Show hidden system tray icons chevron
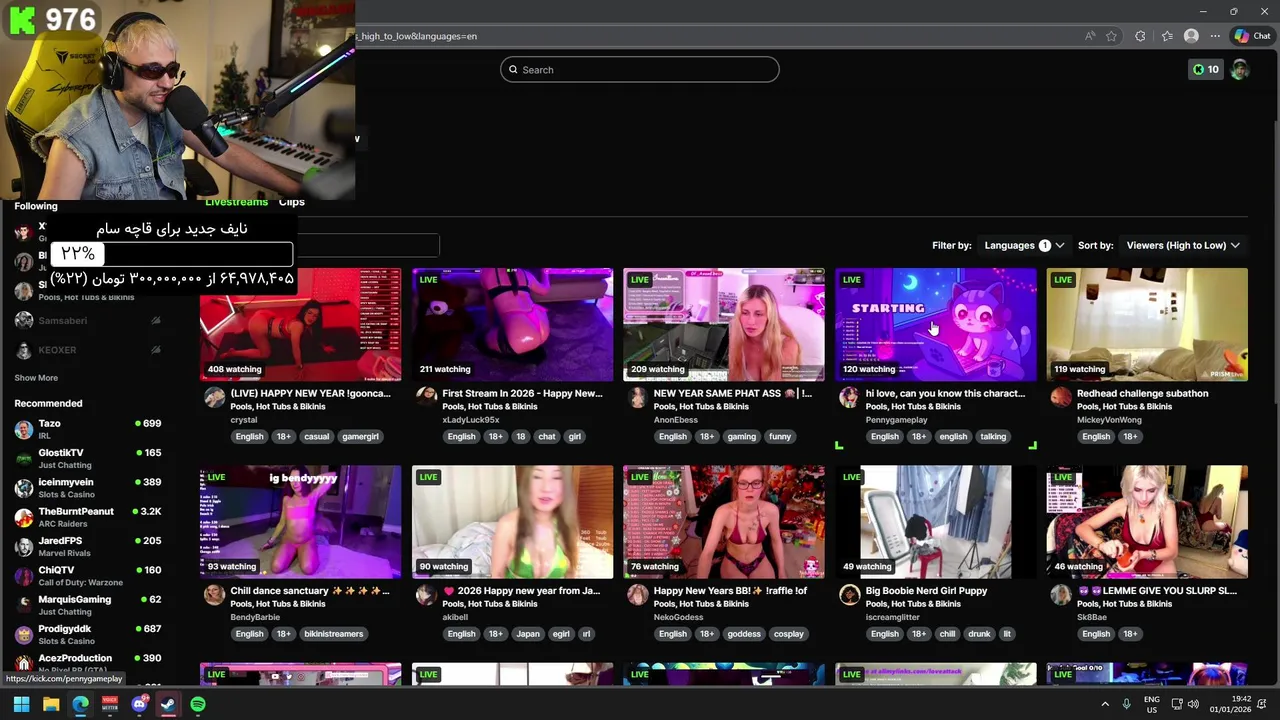The height and width of the screenshot is (720, 1280). 1105,704
